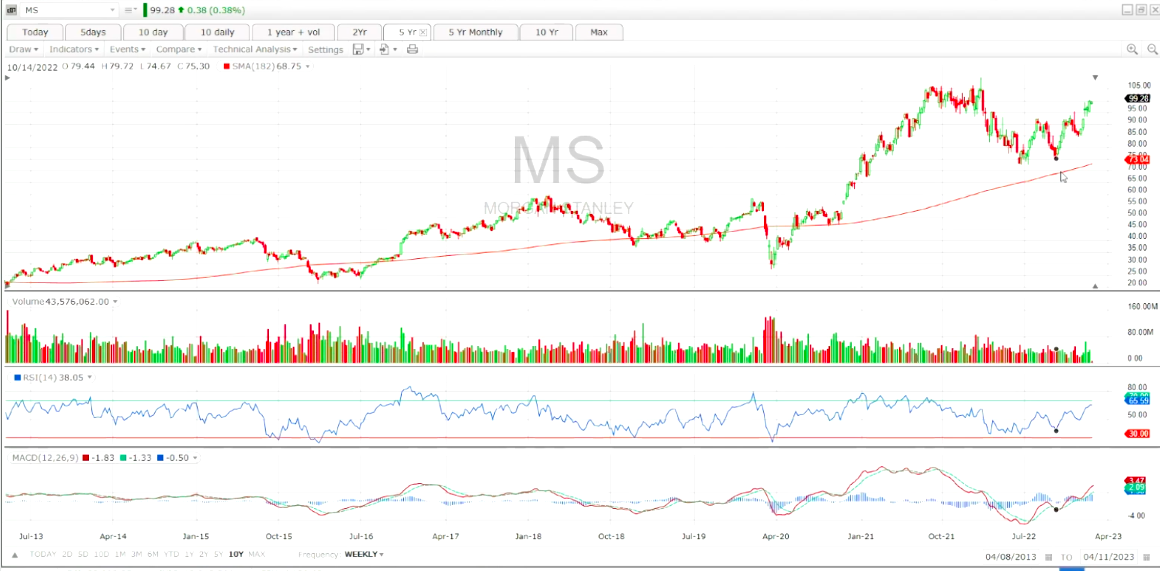
Task: Click the chart type icon beside the MS symbol box
Action: [12, 10]
